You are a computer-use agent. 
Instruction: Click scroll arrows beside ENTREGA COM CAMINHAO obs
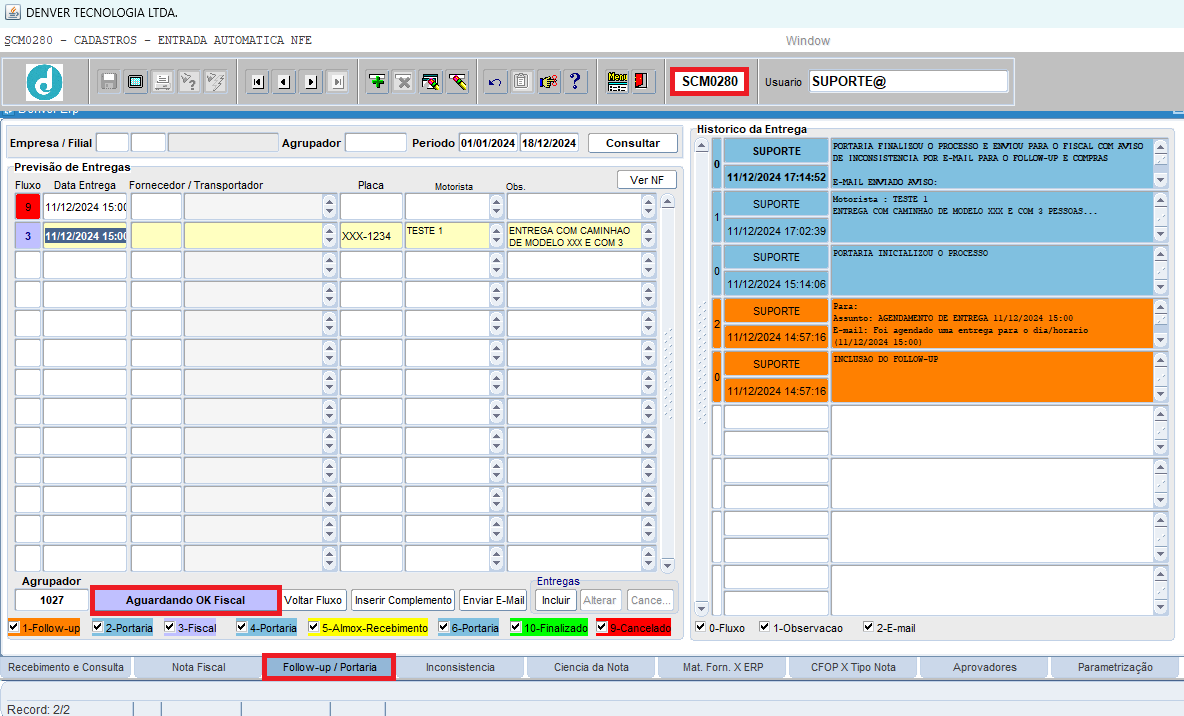[x=649, y=236]
